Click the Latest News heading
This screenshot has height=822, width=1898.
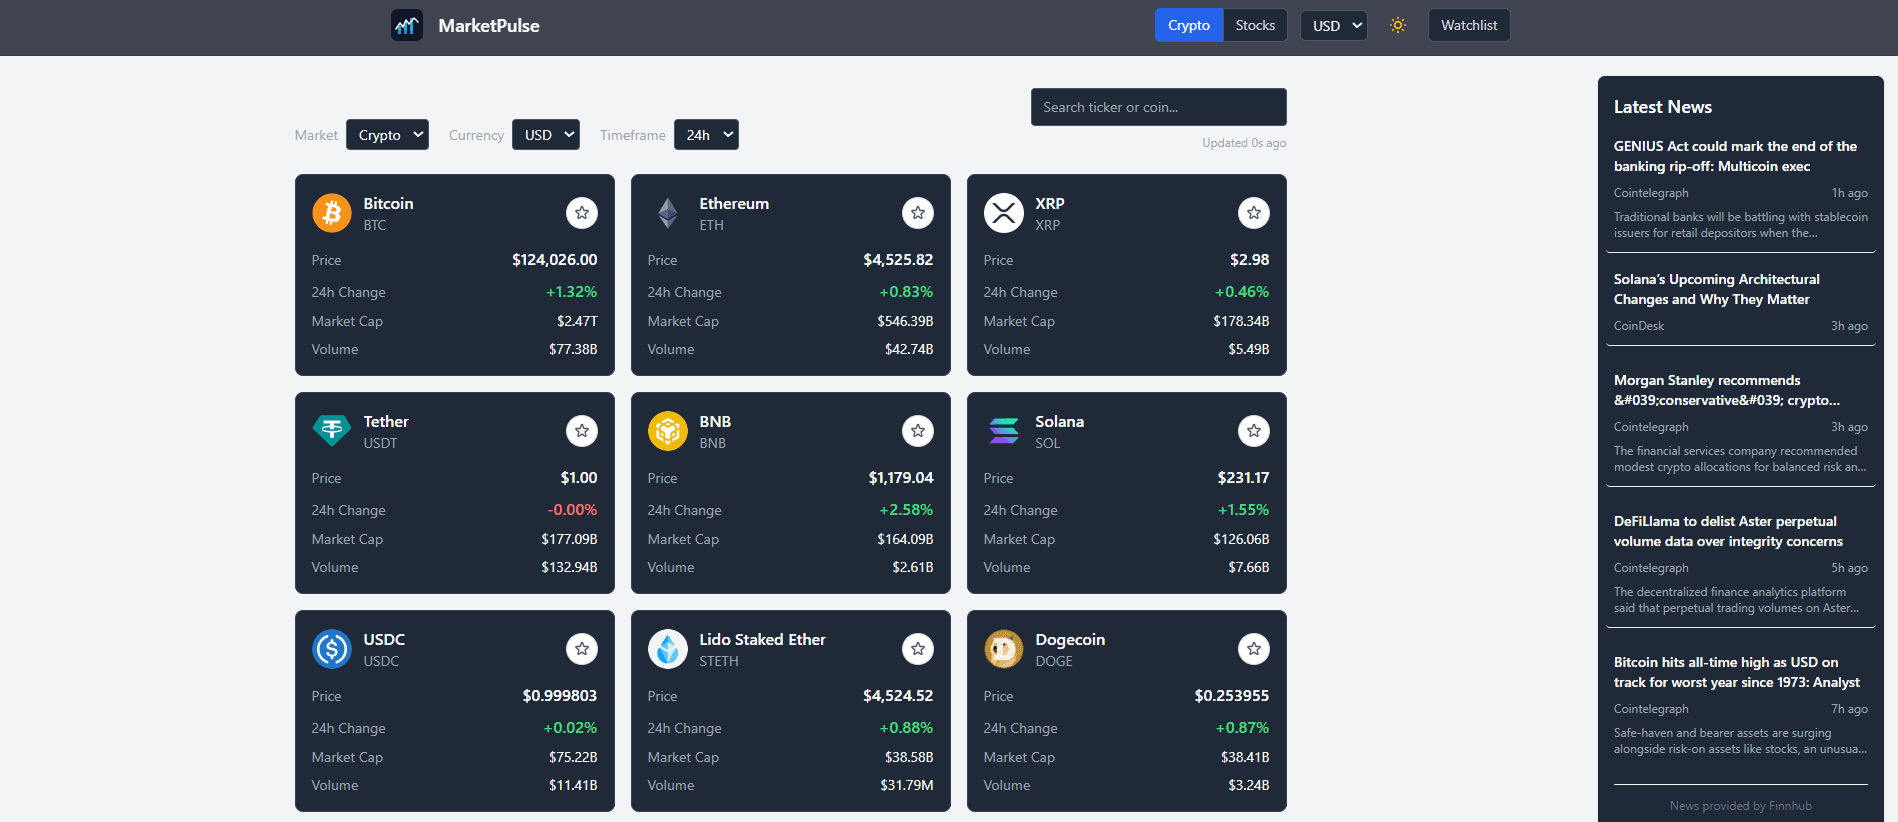(x=1662, y=107)
